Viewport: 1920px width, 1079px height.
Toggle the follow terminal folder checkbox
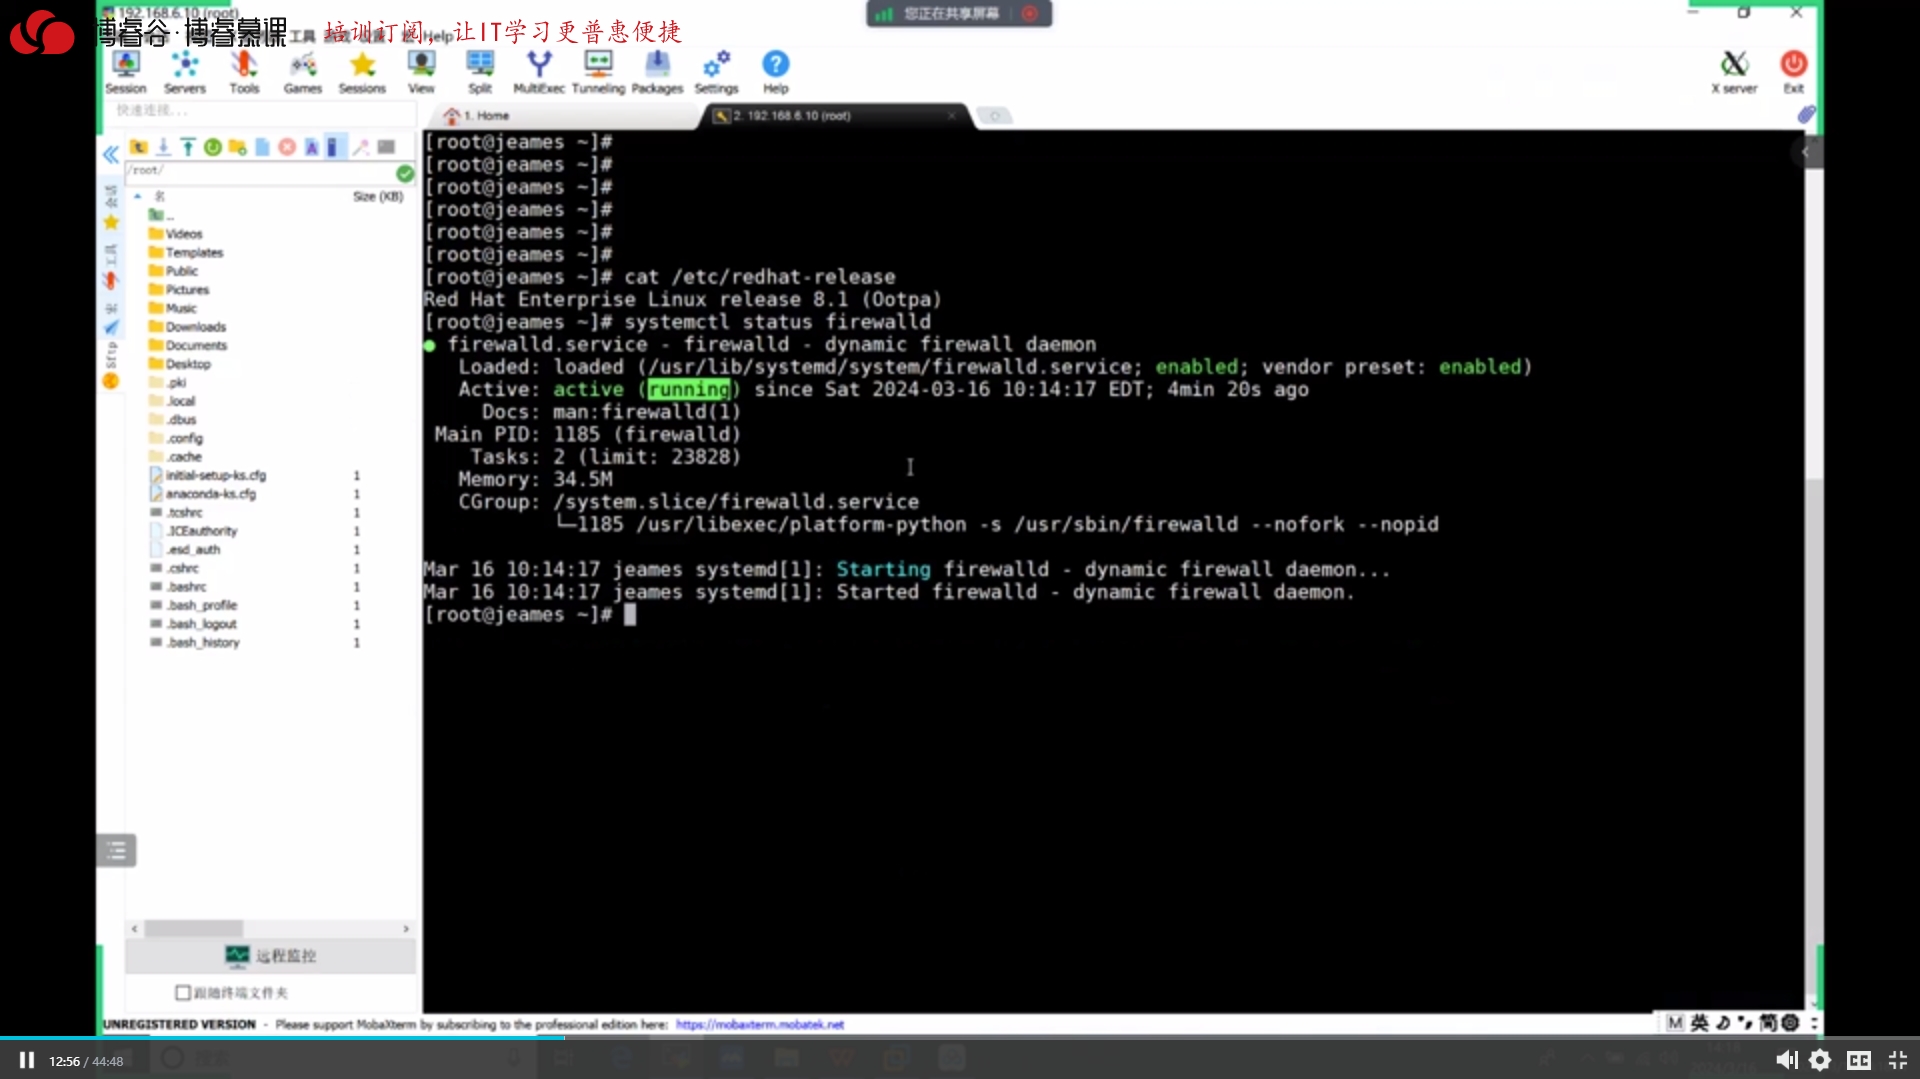coord(183,993)
